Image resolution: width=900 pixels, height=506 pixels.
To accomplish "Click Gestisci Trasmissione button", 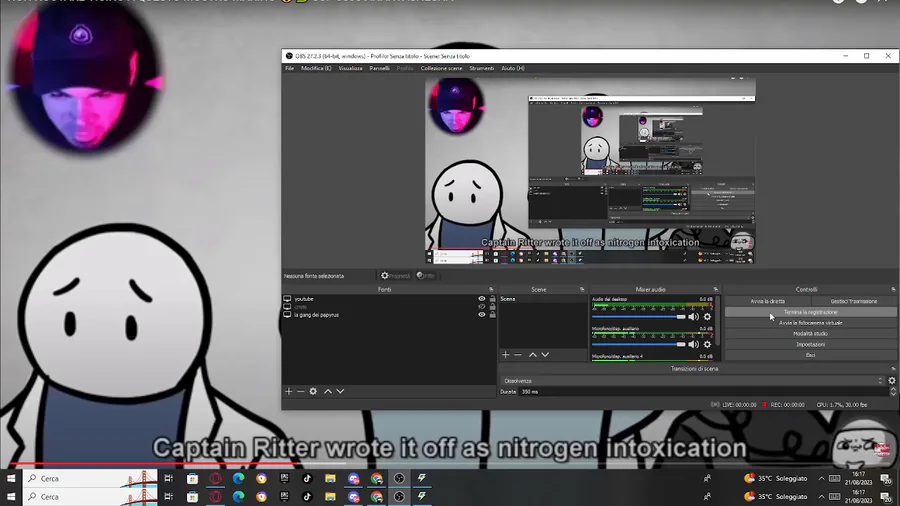I will pos(854,301).
